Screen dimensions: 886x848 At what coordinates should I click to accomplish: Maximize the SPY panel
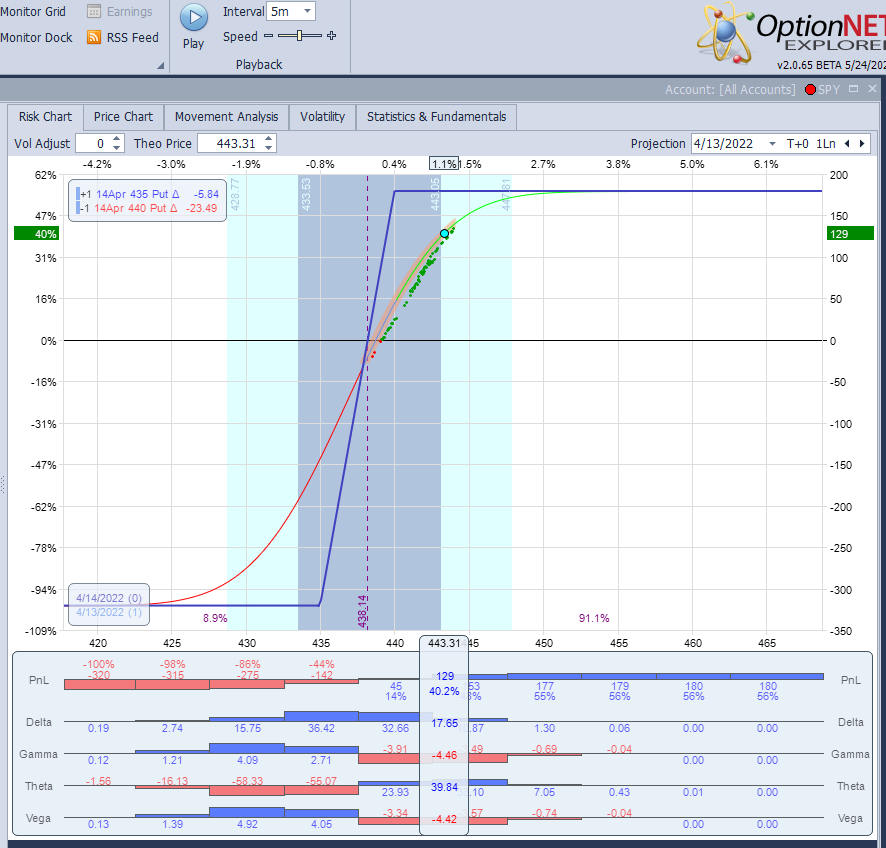click(x=853, y=89)
